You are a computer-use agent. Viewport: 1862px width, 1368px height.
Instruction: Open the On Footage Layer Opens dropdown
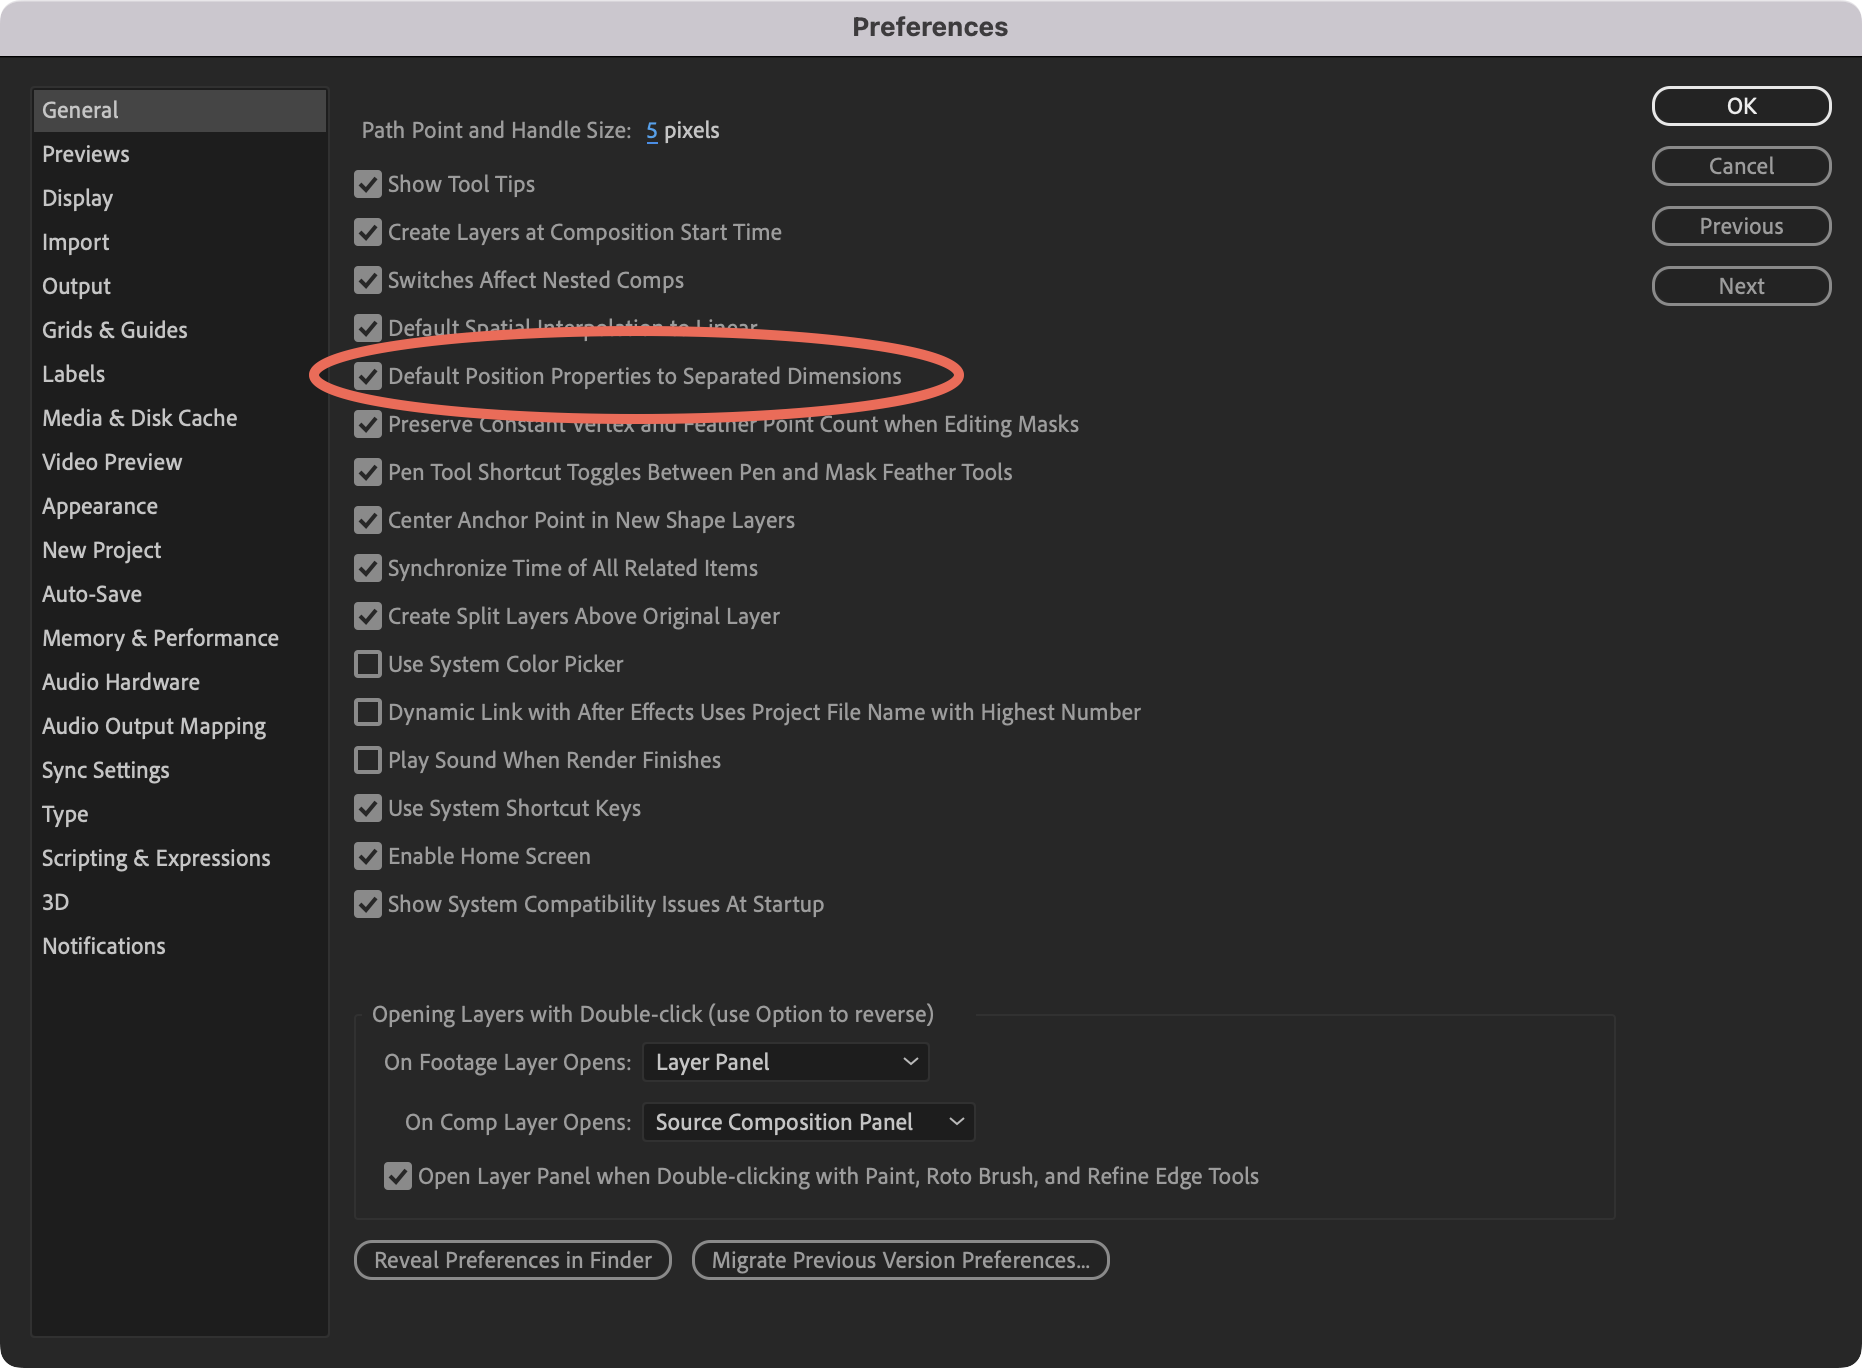click(785, 1062)
